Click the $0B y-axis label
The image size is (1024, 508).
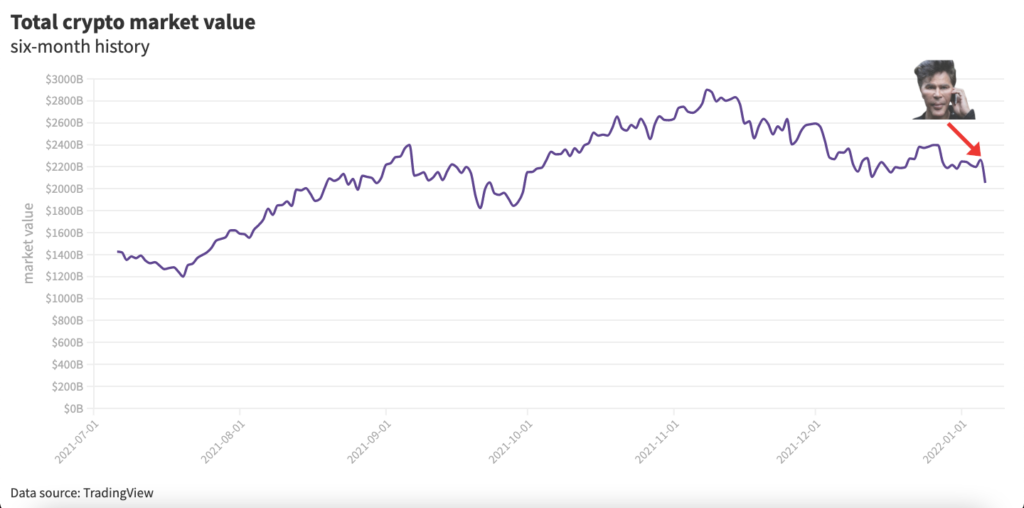pos(73,409)
